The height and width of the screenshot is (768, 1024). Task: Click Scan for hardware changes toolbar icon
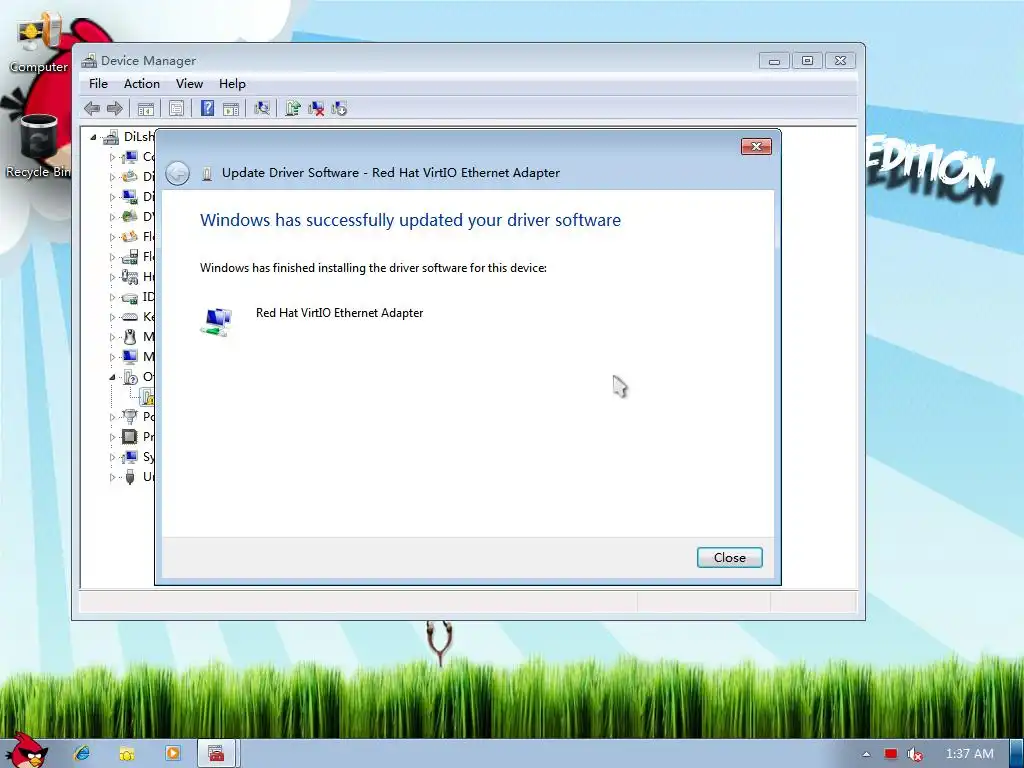point(262,108)
